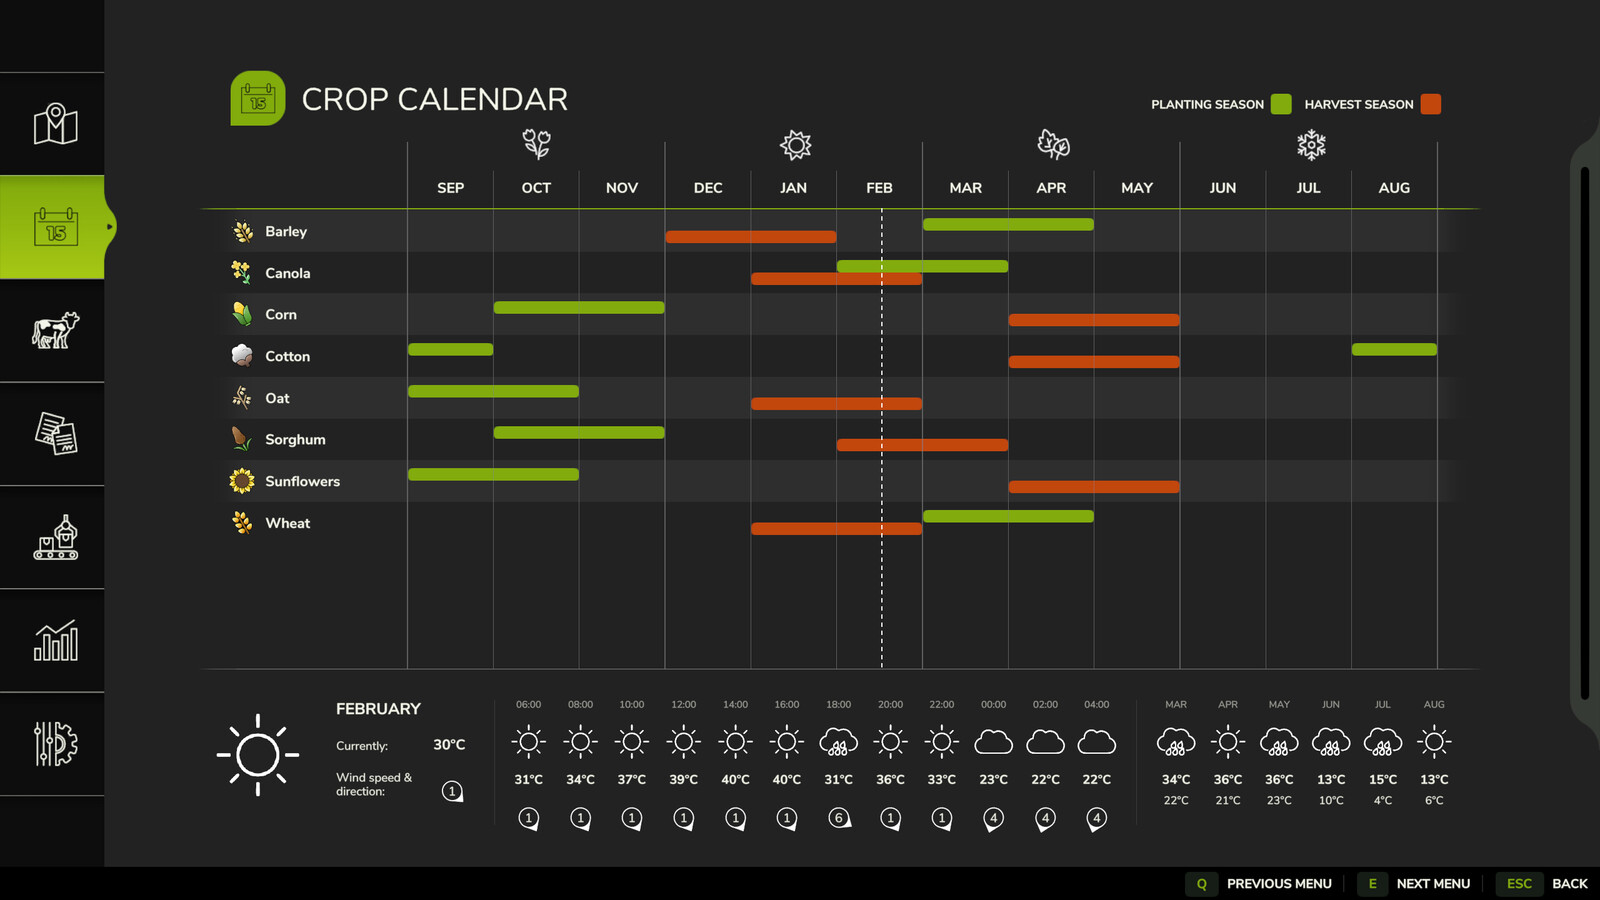Click the spring tulip season icon
This screenshot has height=900, width=1600.
pos(537,145)
